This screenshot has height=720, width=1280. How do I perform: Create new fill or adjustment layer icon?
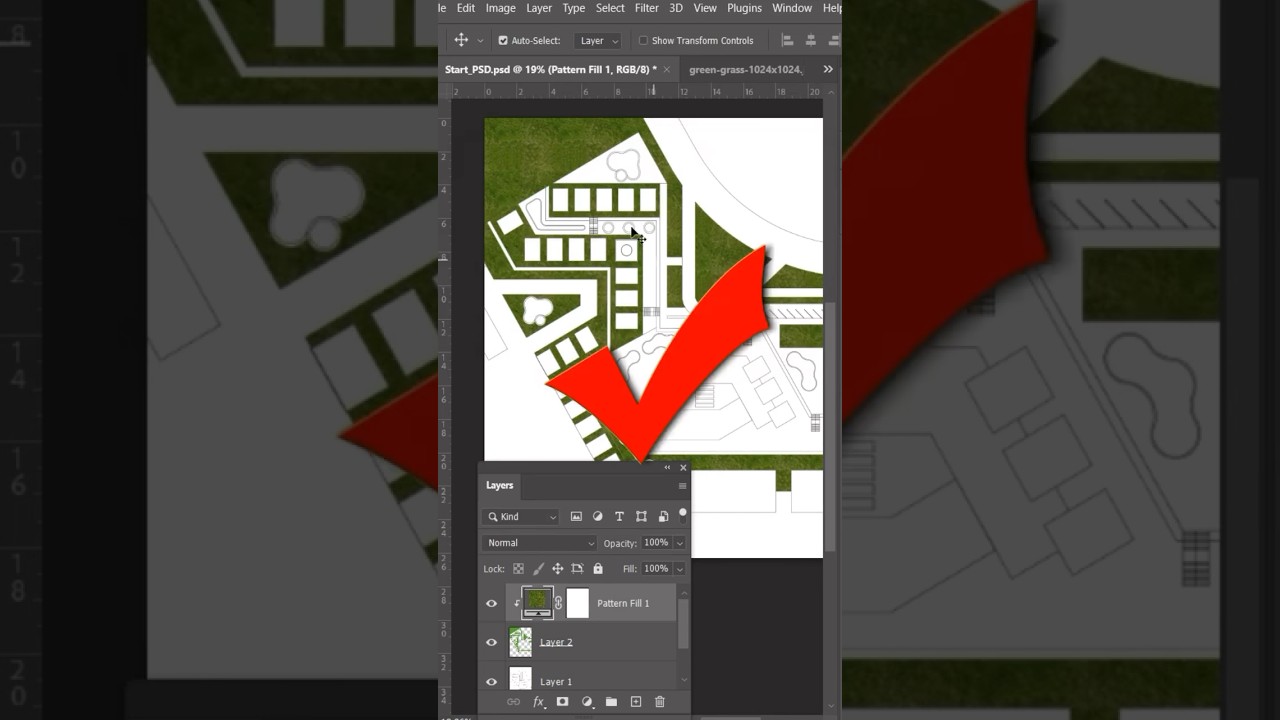(x=587, y=702)
